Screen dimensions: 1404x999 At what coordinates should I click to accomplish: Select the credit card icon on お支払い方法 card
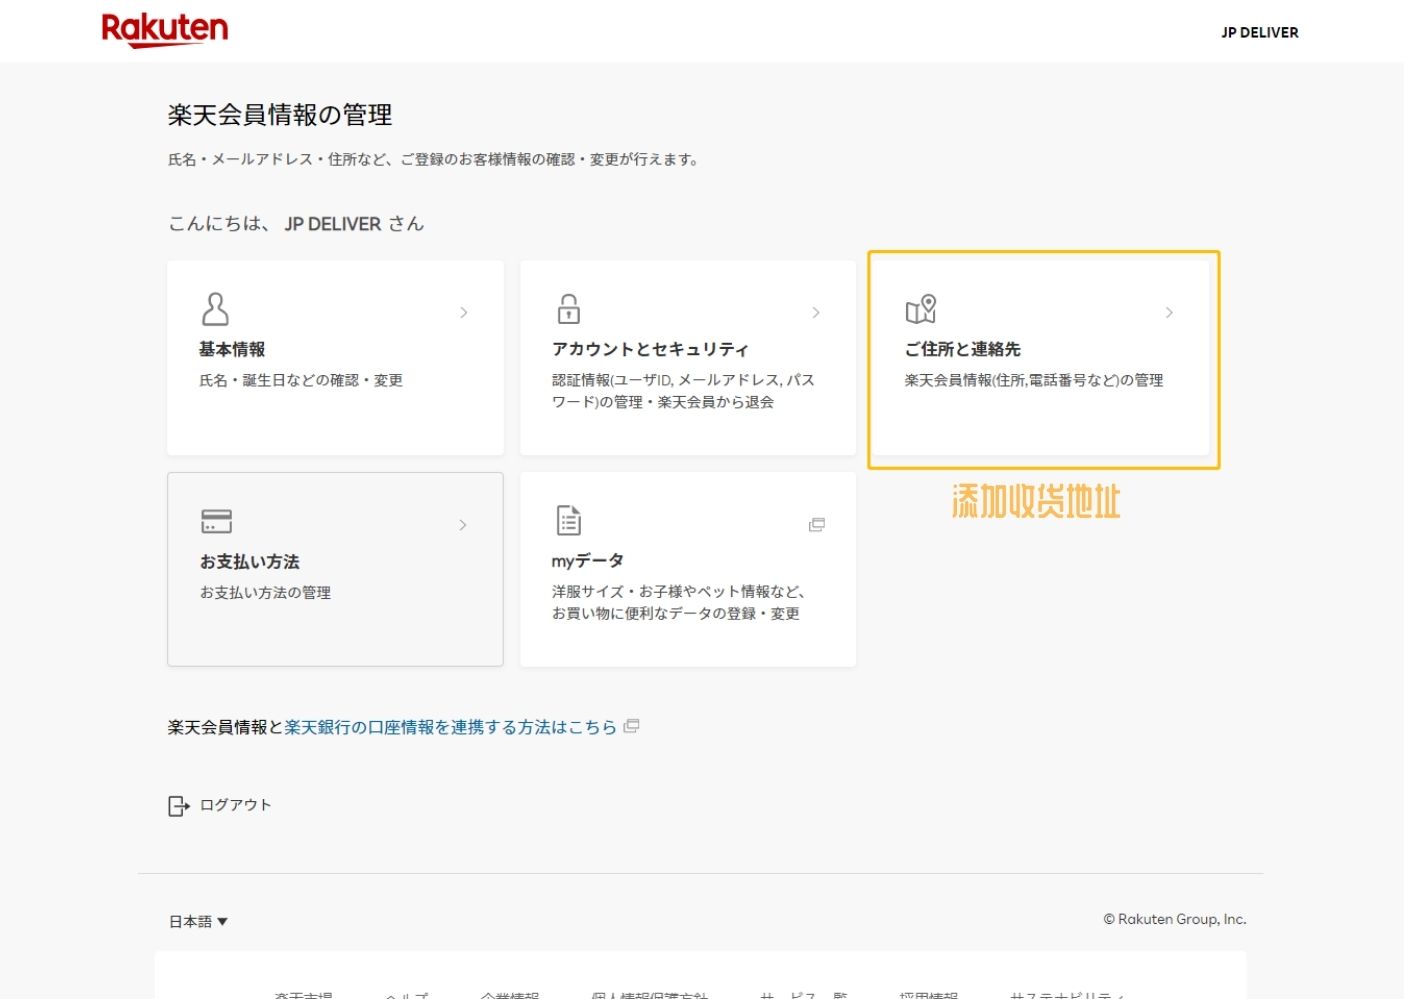(215, 521)
